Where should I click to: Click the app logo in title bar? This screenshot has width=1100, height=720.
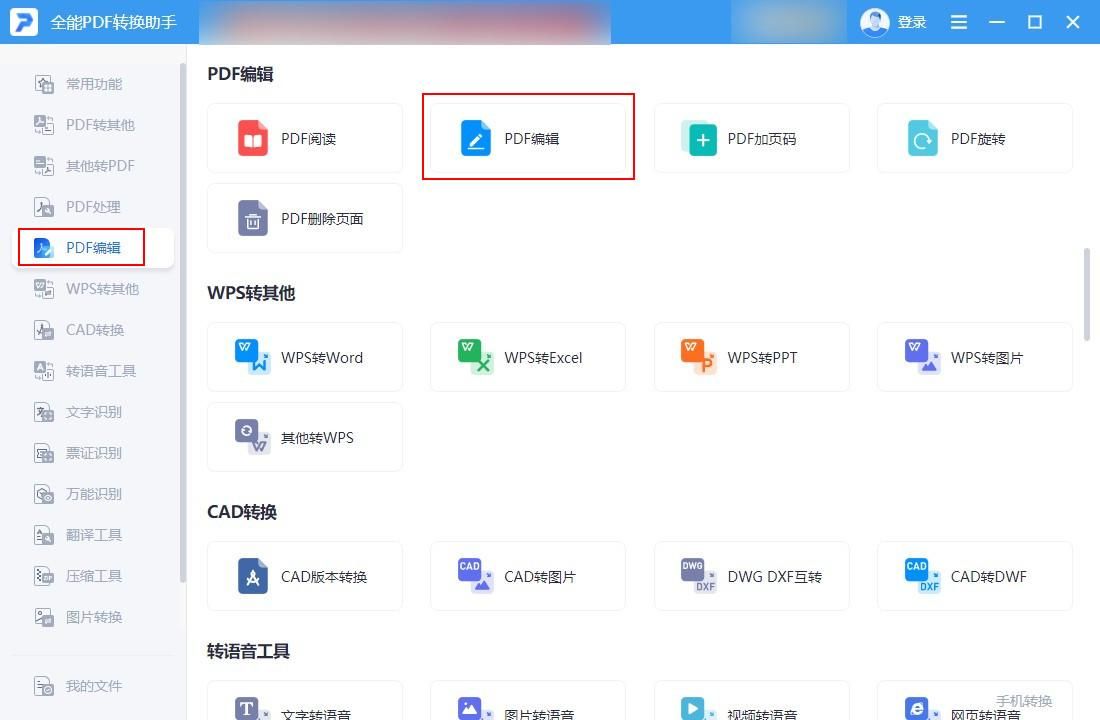tap(24, 22)
